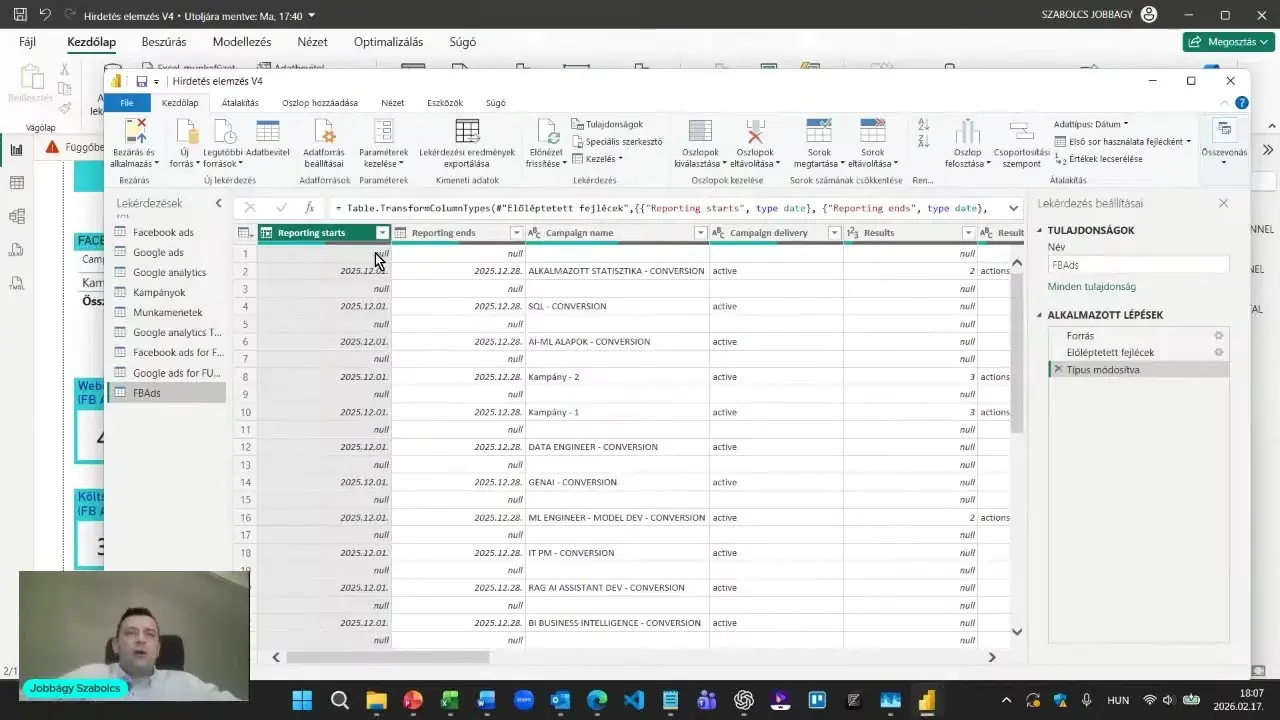This screenshot has width=1280, height=720.
Task: Open gear settings for Előléptetett fejlécek step
Action: tap(1218, 352)
